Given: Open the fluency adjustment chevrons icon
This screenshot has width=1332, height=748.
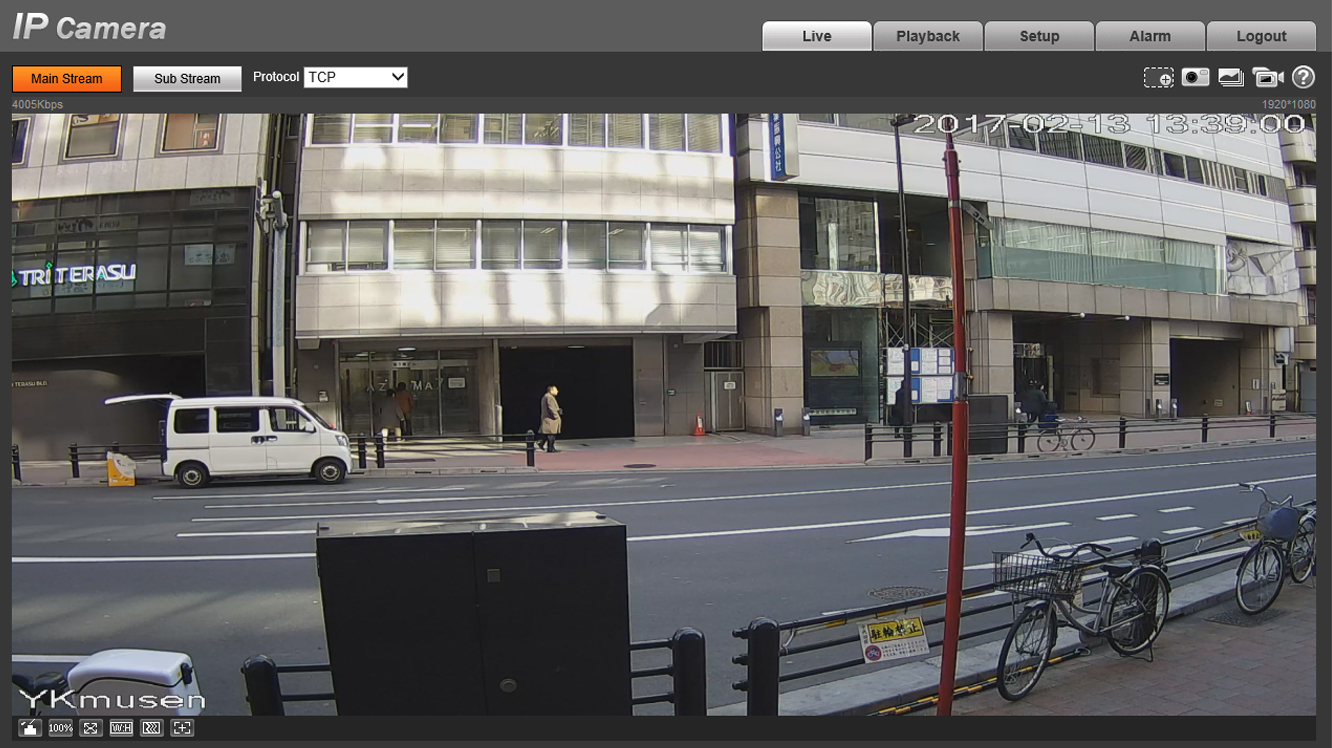Looking at the screenshot, I should [x=151, y=728].
